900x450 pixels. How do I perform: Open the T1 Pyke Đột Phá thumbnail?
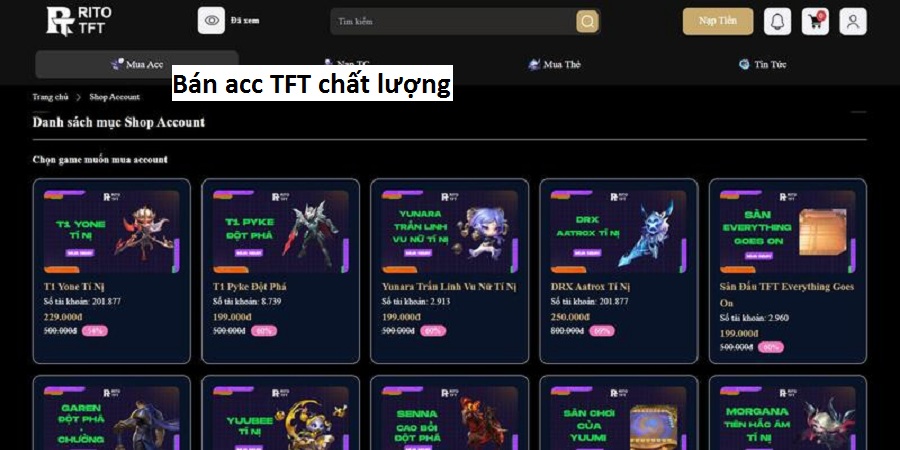[x=281, y=231]
